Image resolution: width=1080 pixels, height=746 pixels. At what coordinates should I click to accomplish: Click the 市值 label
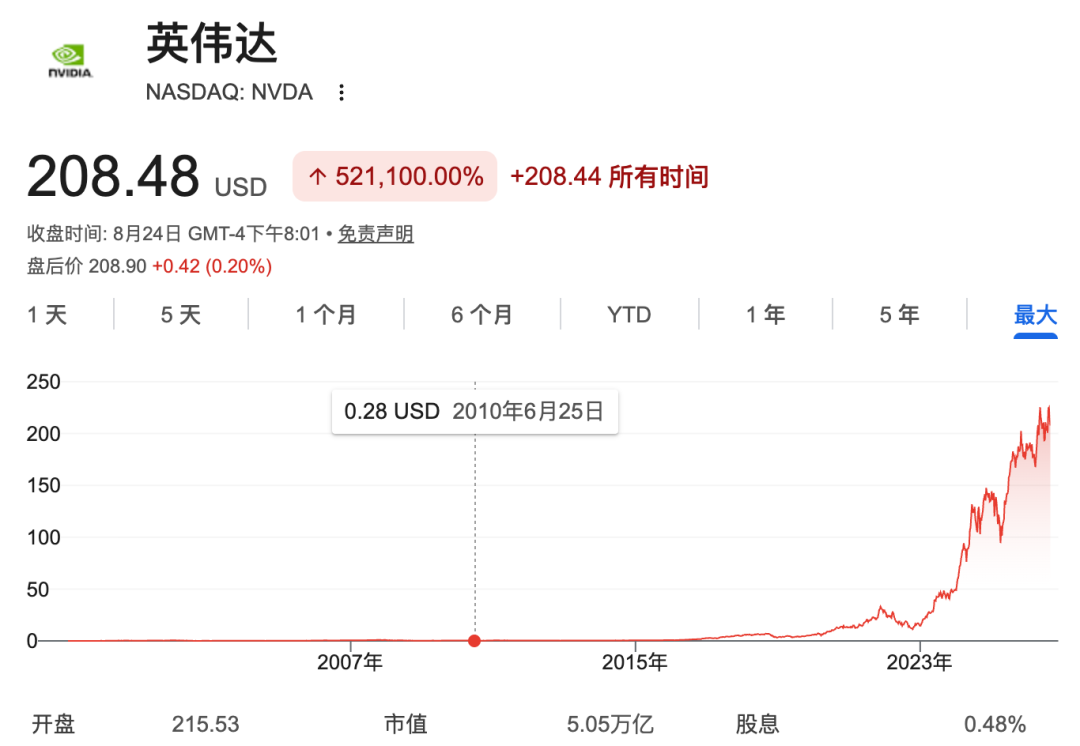tap(406, 724)
